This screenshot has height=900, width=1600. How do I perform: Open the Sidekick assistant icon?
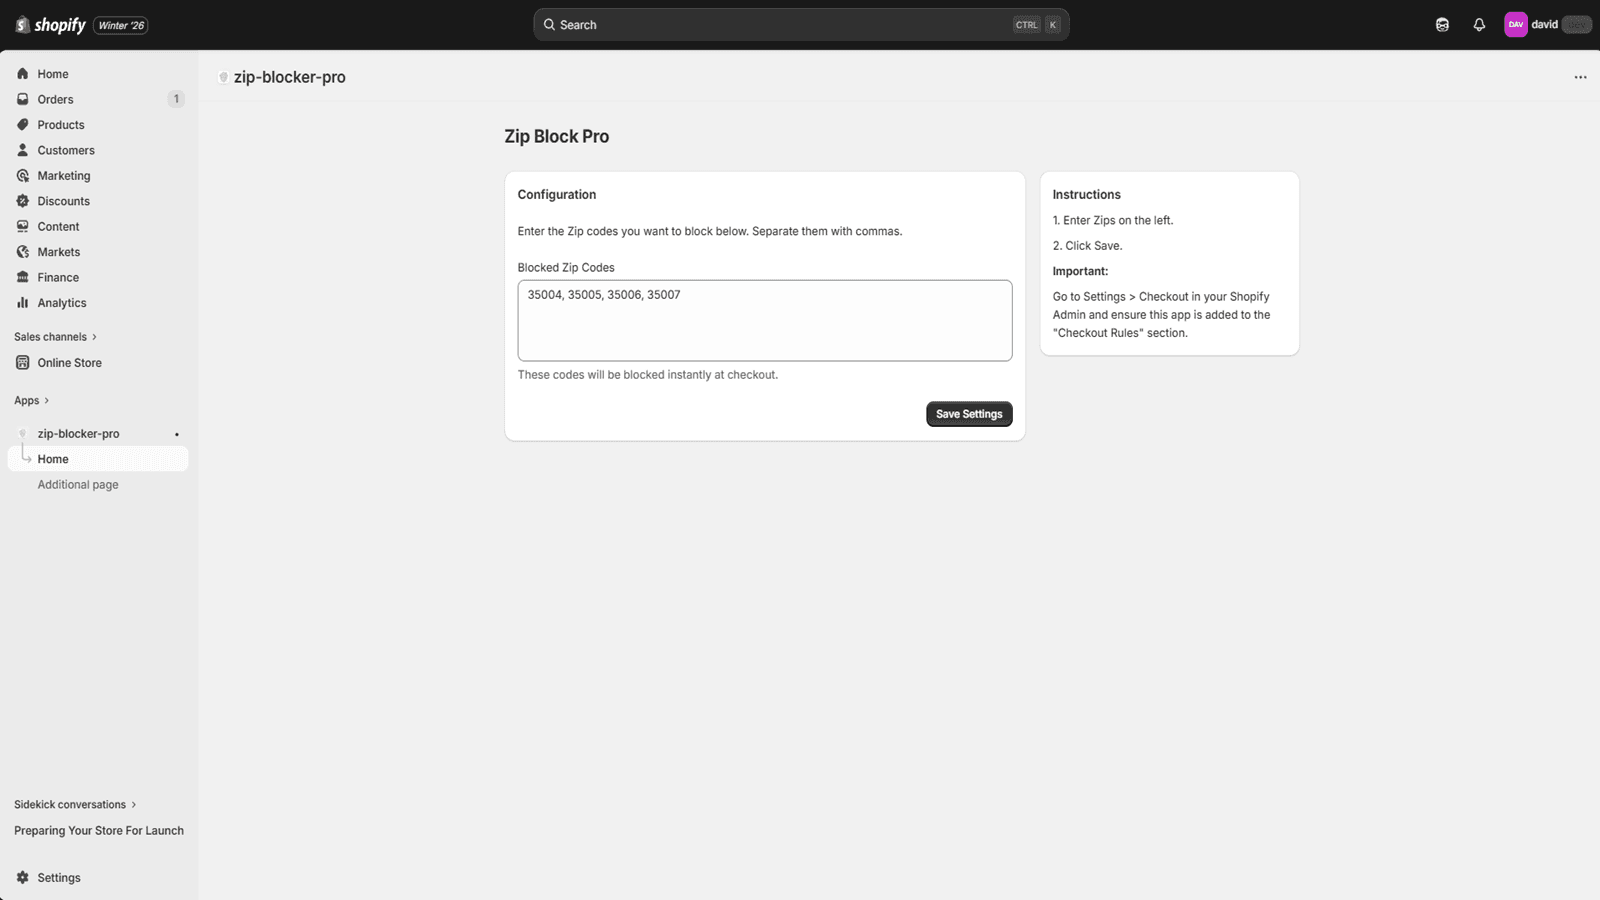click(1442, 25)
